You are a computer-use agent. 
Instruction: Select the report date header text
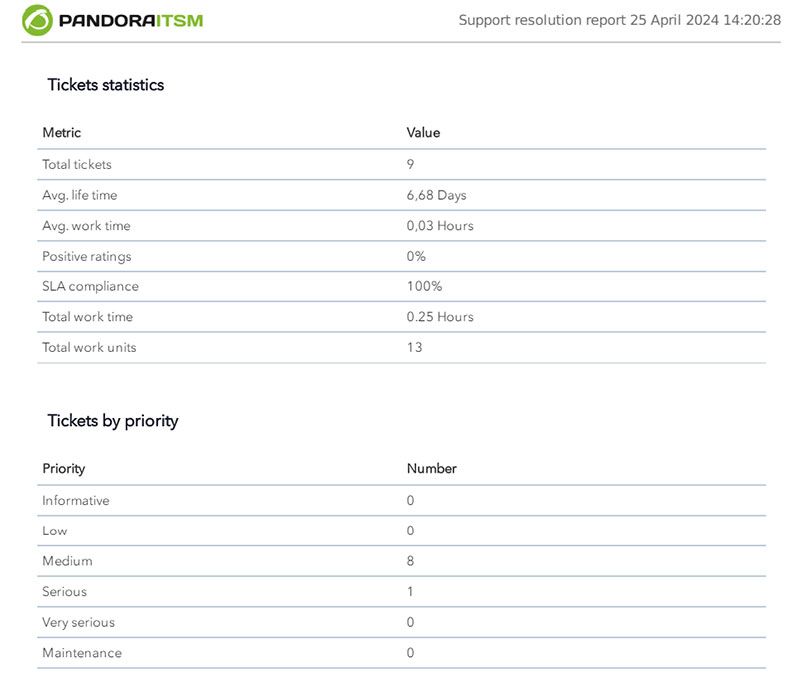[x=619, y=20]
